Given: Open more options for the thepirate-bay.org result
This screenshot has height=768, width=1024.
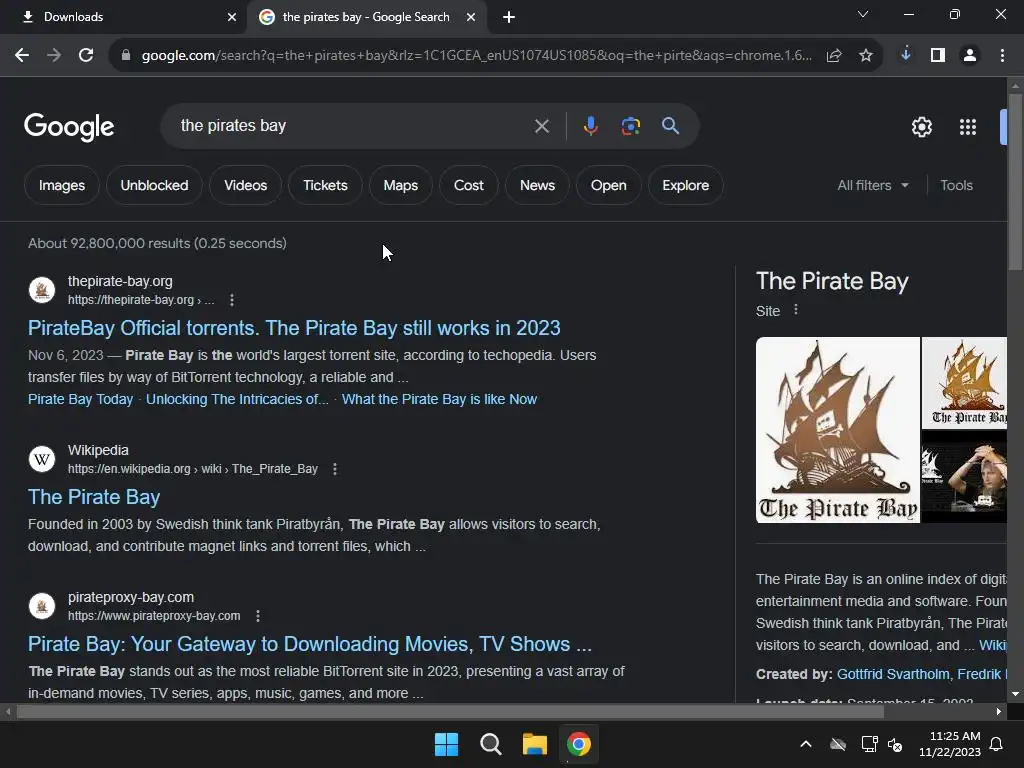Looking at the screenshot, I should pyautogui.click(x=232, y=300).
